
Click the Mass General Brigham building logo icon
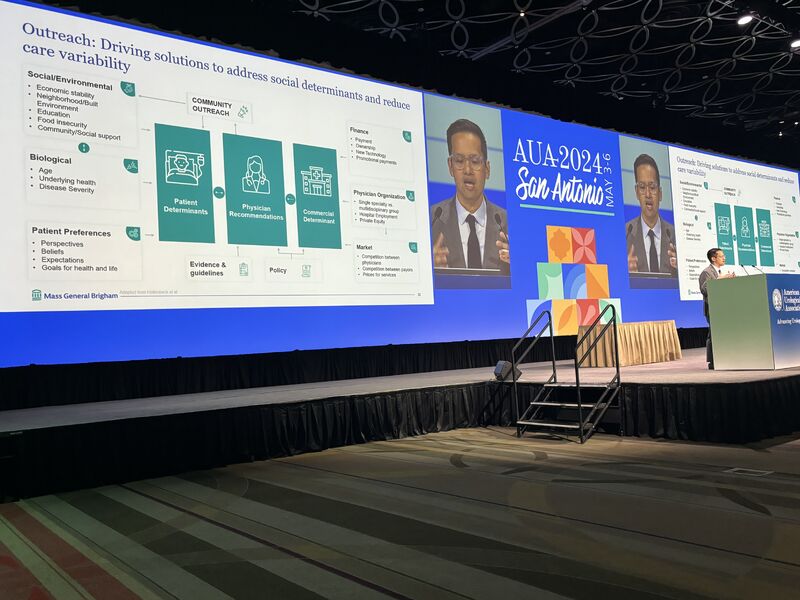[37, 295]
